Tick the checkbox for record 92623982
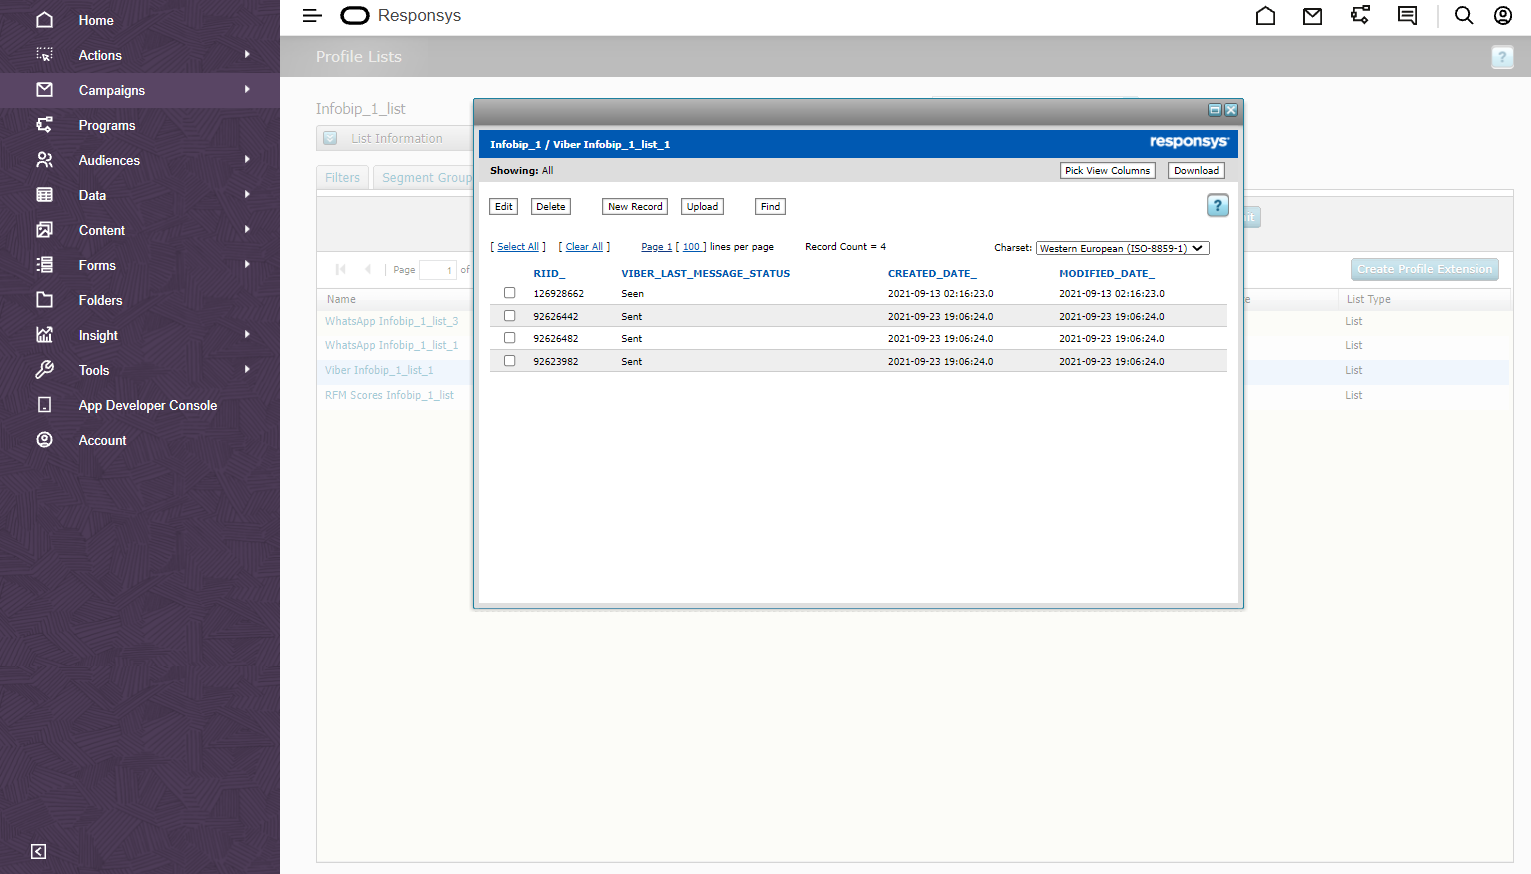This screenshot has height=874, width=1531. 510,361
